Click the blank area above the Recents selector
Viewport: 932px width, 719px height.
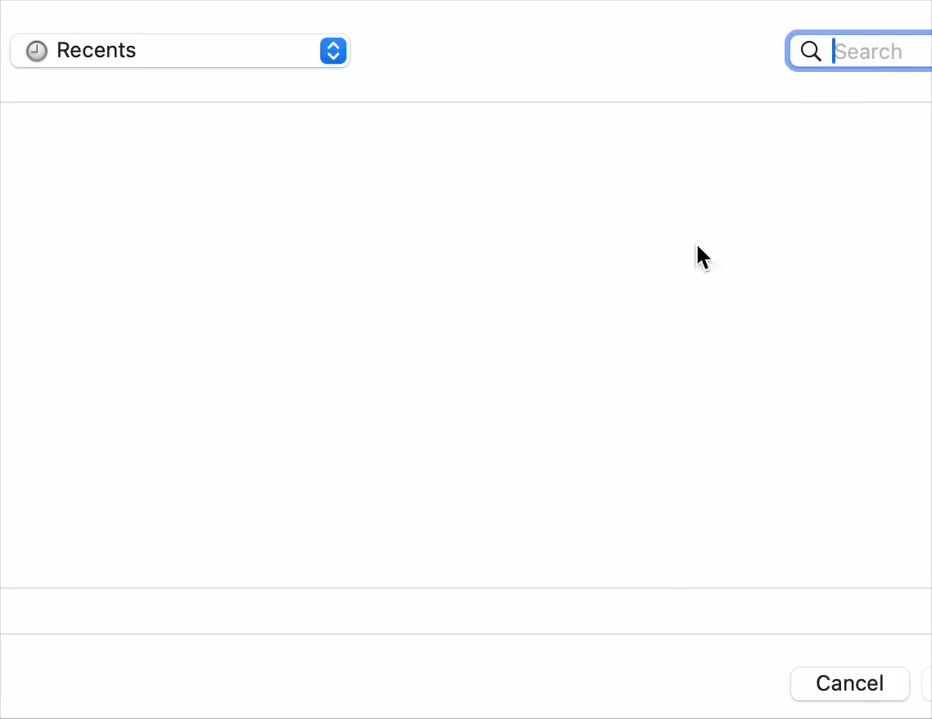click(180, 15)
